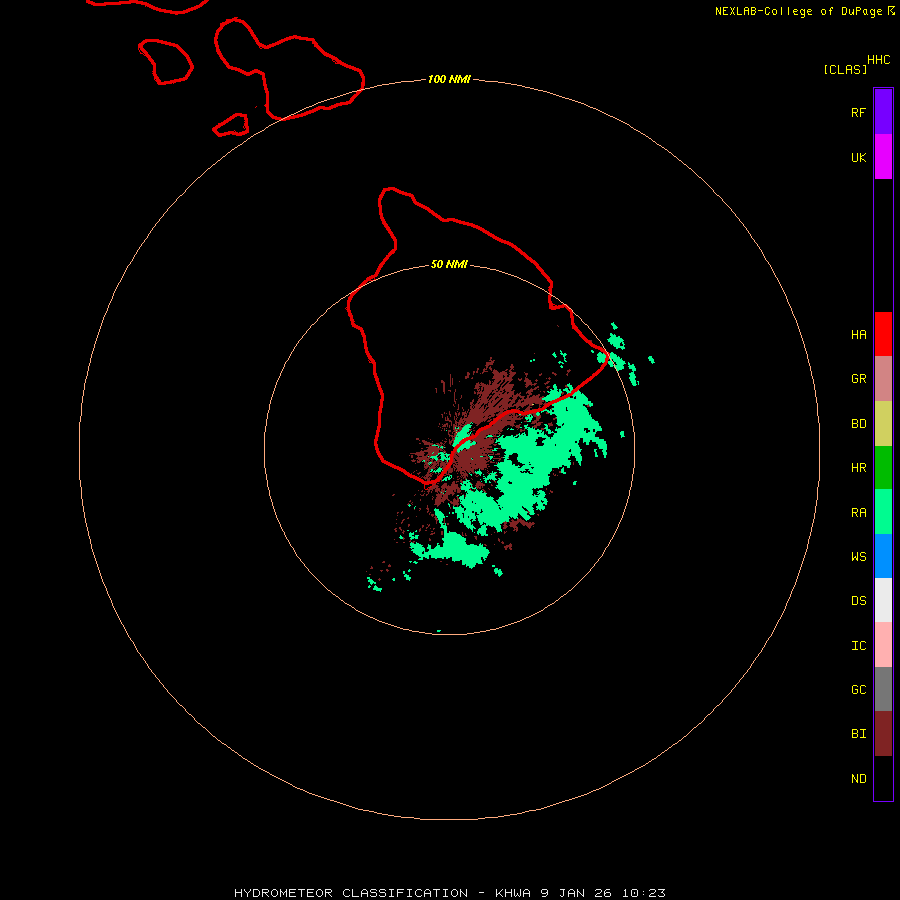Image resolution: width=900 pixels, height=900 pixels.
Task: Click the IC pink legend swatch
Action: [883, 645]
